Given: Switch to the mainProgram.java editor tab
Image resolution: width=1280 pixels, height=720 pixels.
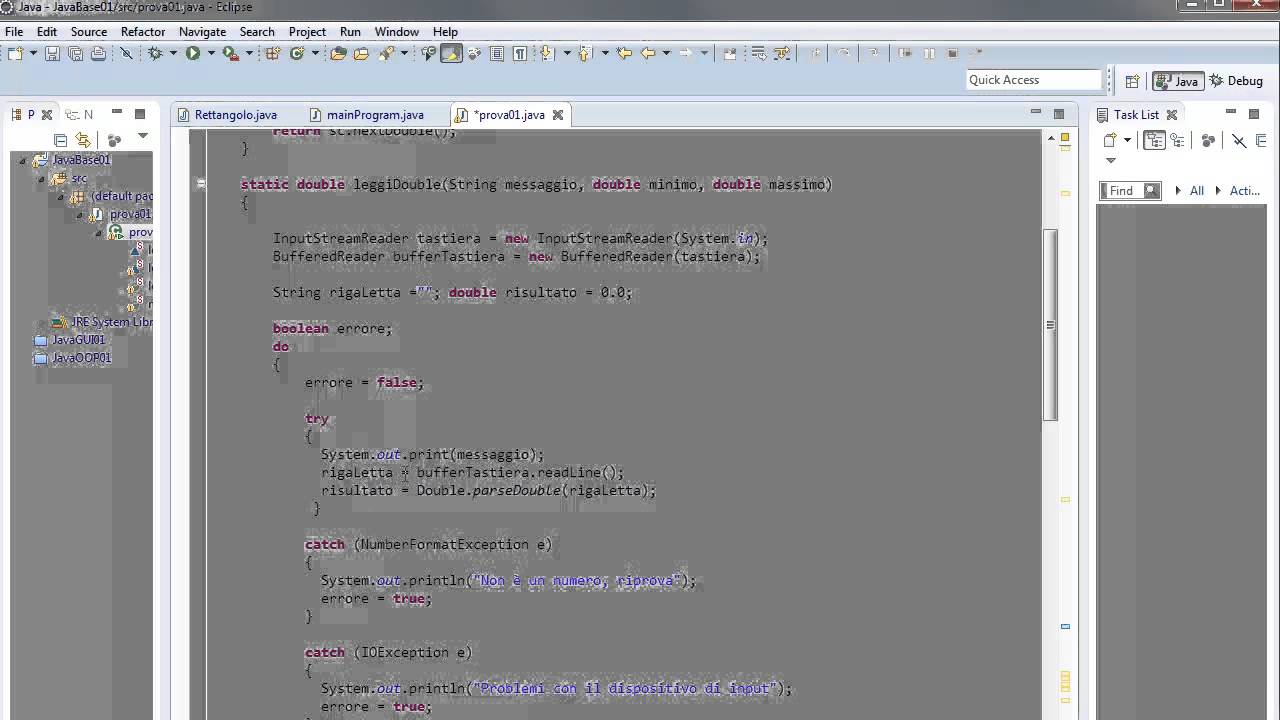Looking at the screenshot, I should tap(367, 115).
